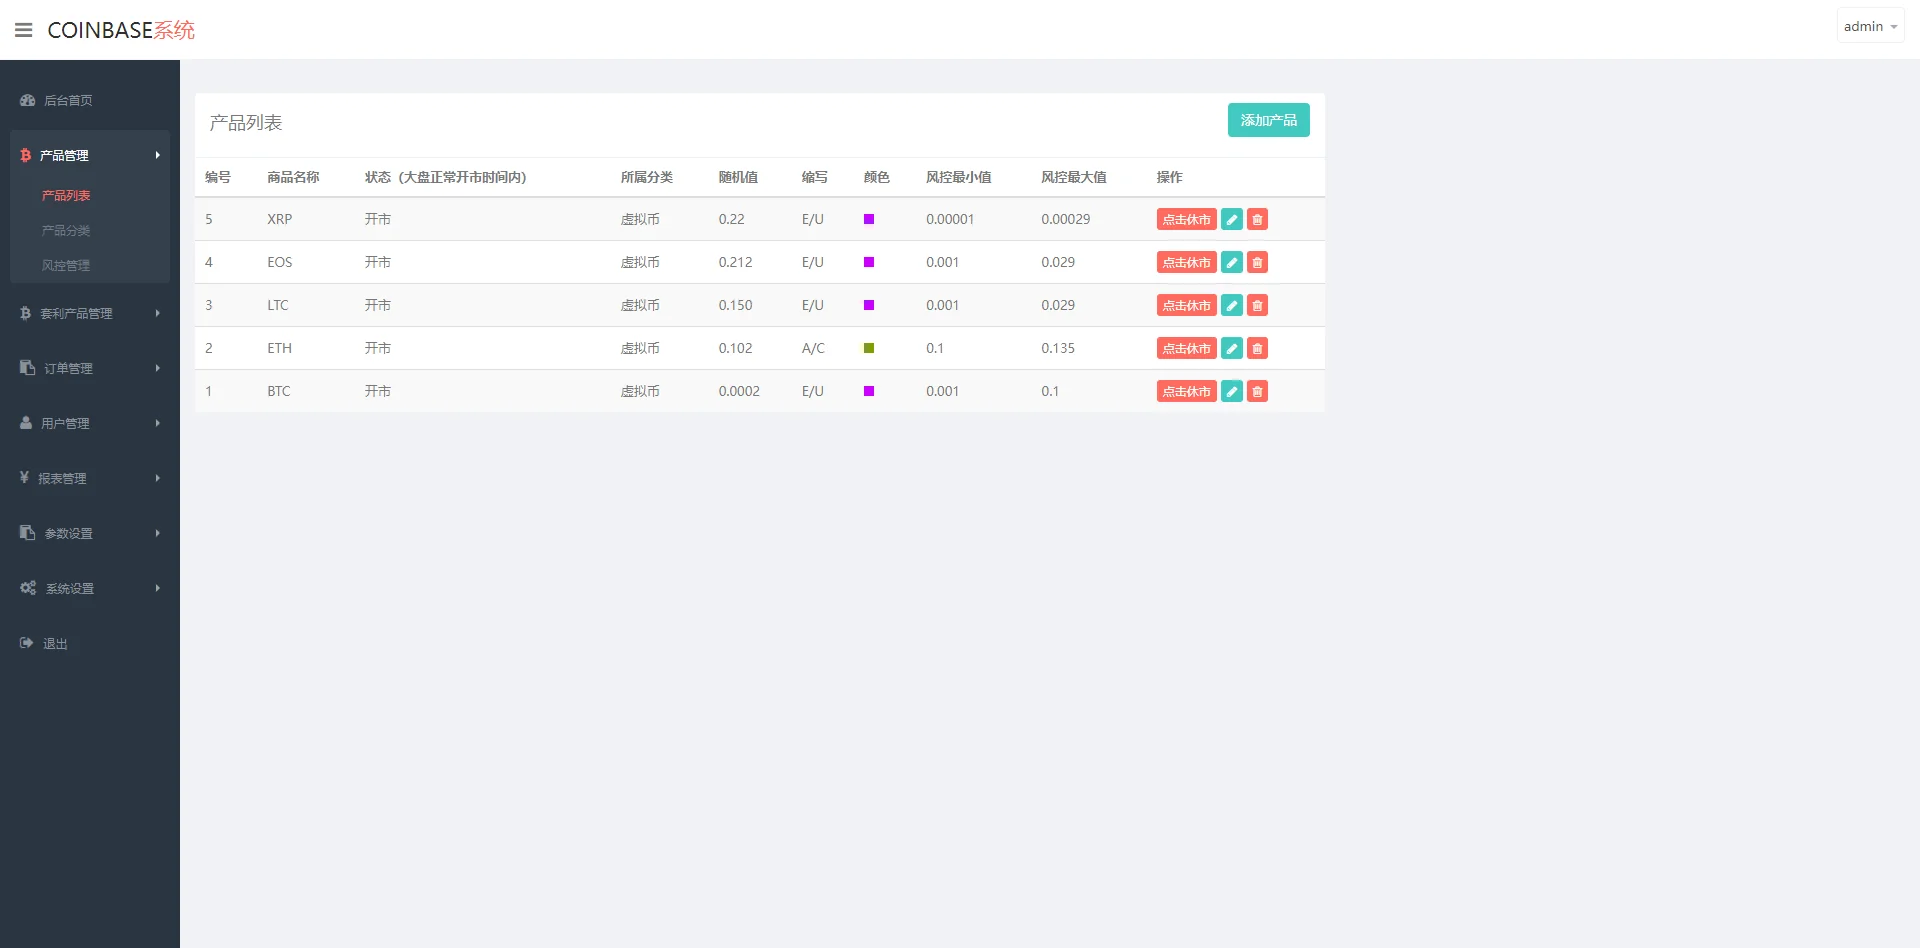The image size is (1920, 948).
Task: Toggle XRP market closed with 点击休市
Action: click(1186, 219)
